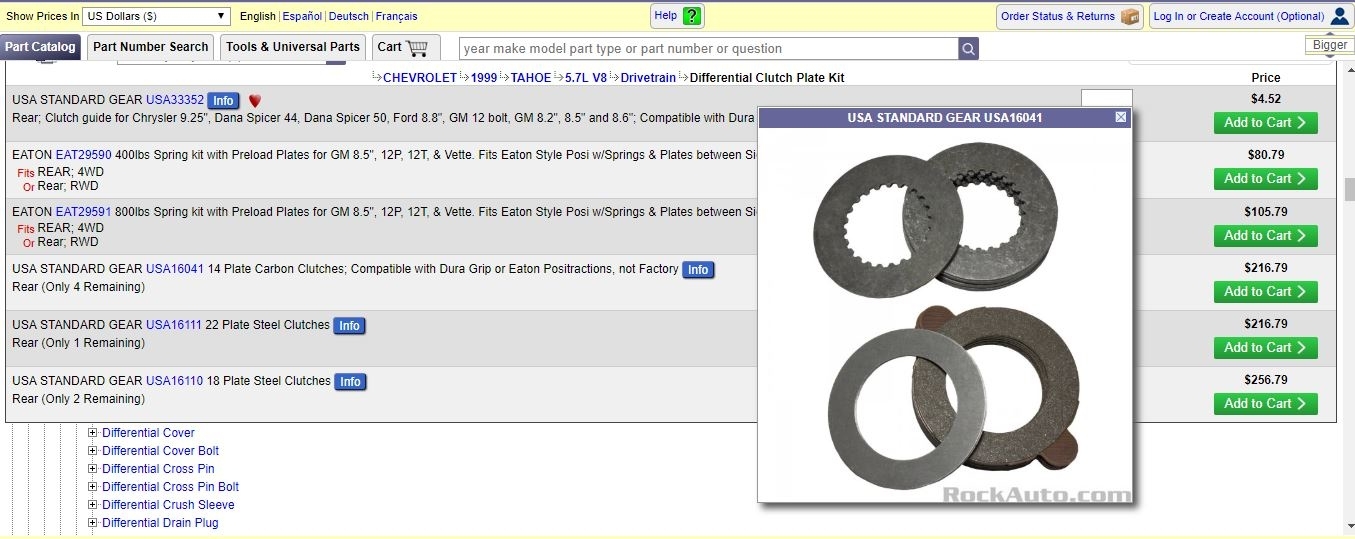Open the Part Number Search tab

(x=150, y=47)
